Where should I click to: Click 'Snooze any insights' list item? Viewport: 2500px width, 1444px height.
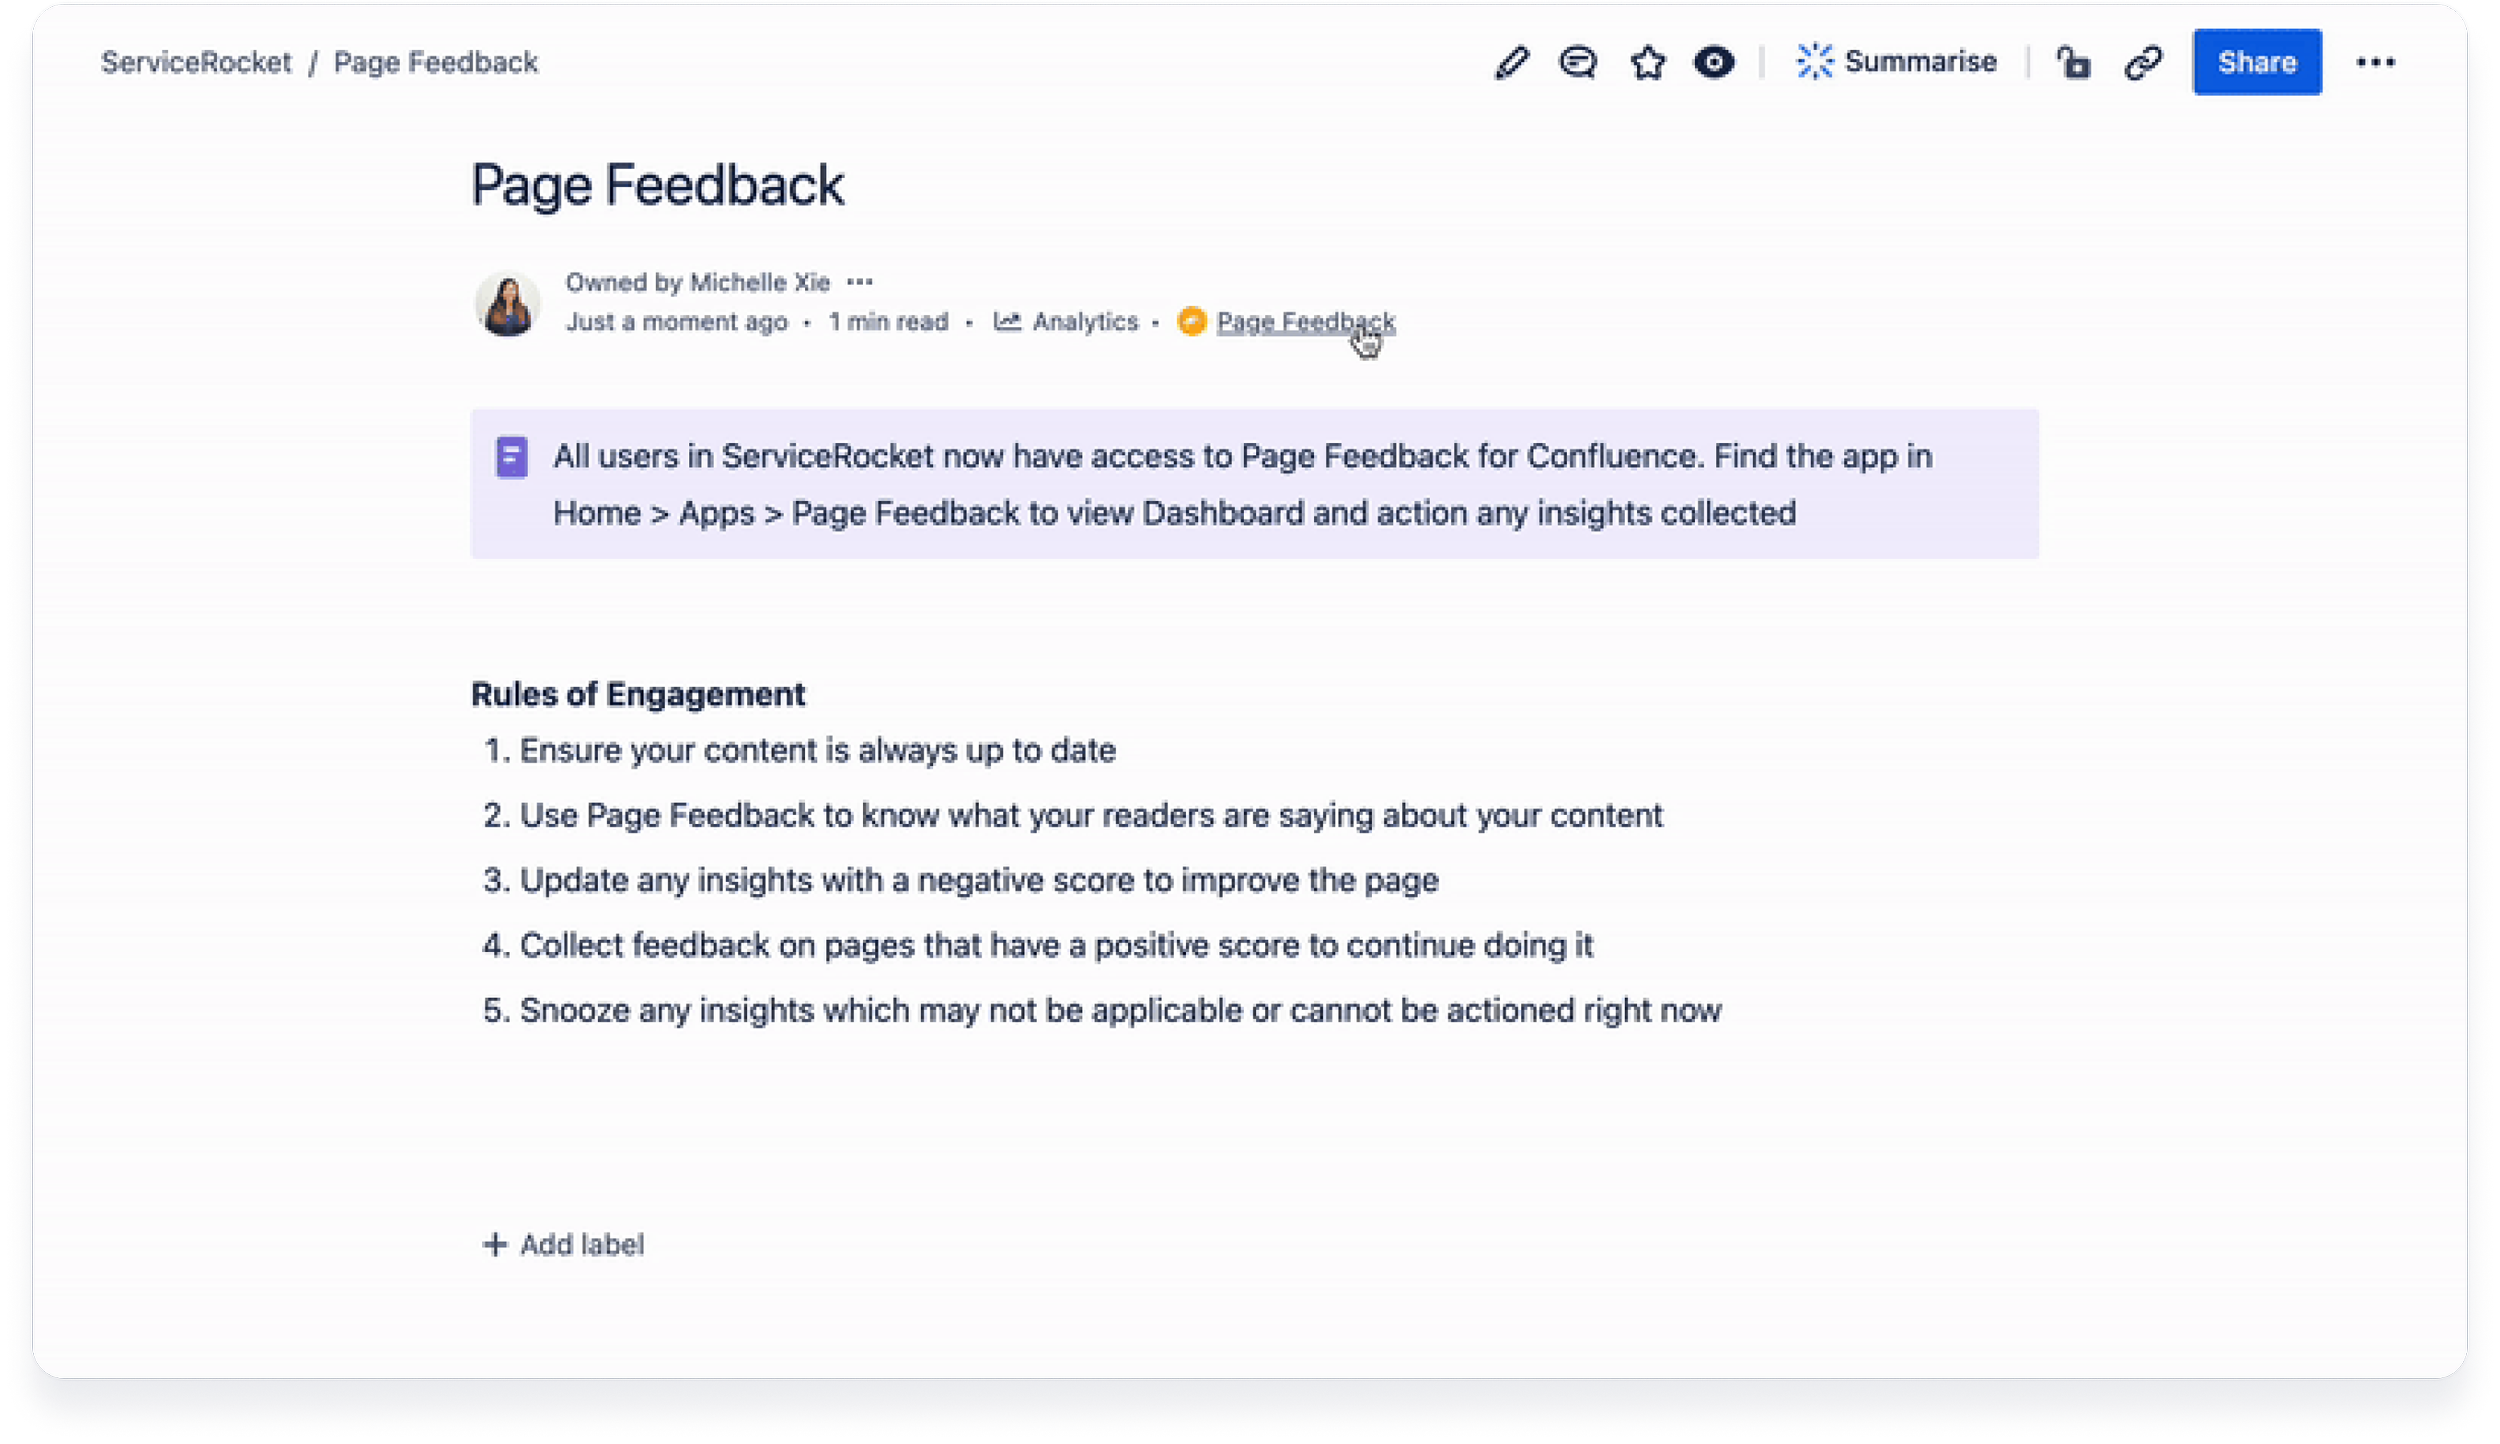(x=1121, y=1010)
